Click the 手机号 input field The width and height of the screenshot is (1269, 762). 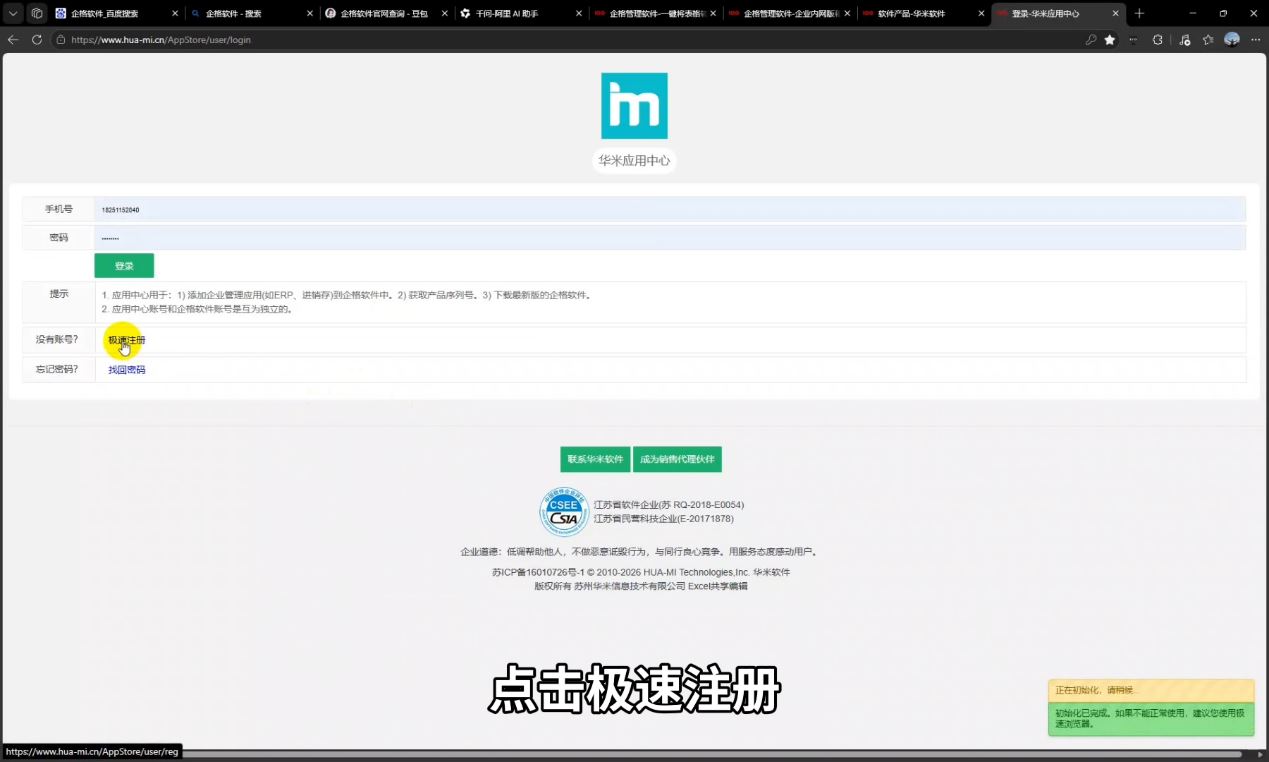click(670, 209)
